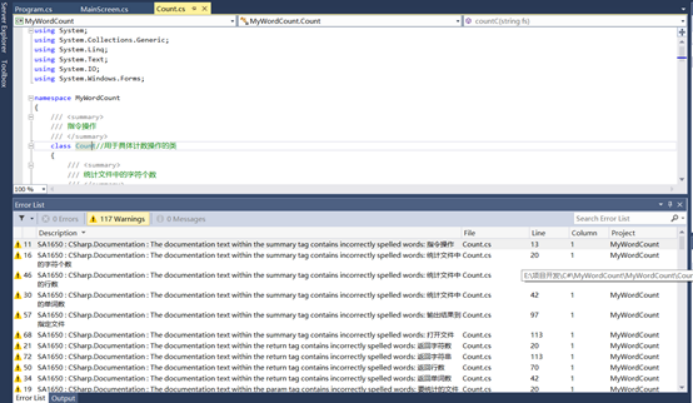
Task: Toggle the 117 Warnings filter
Action: click(x=118, y=219)
